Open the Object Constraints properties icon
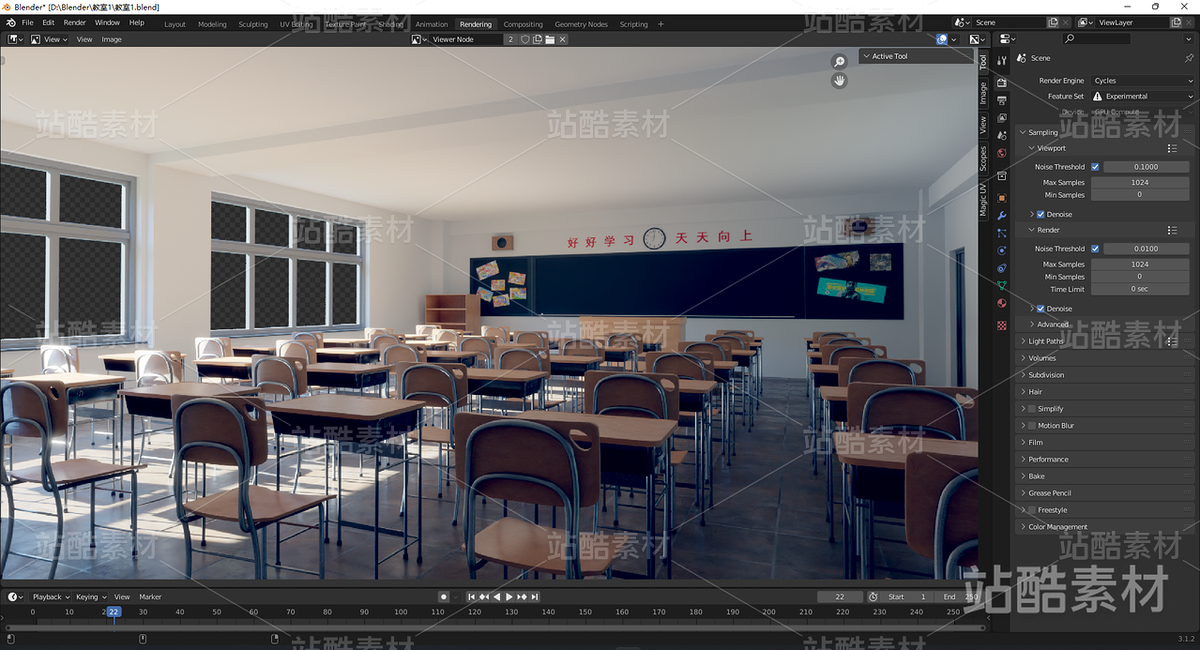This screenshot has height=650, width=1200. click(x=1002, y=268)
